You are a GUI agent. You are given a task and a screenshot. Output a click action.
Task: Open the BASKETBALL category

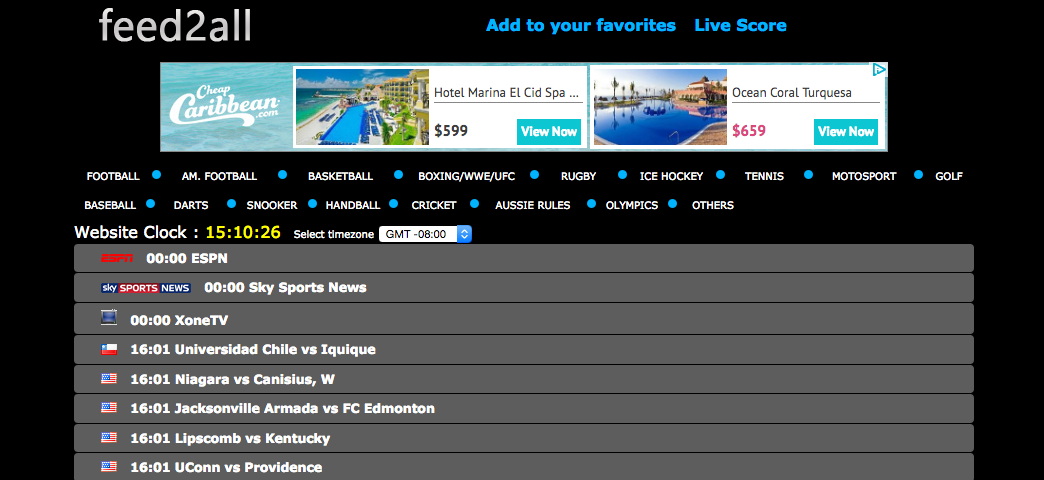(340, 176)
